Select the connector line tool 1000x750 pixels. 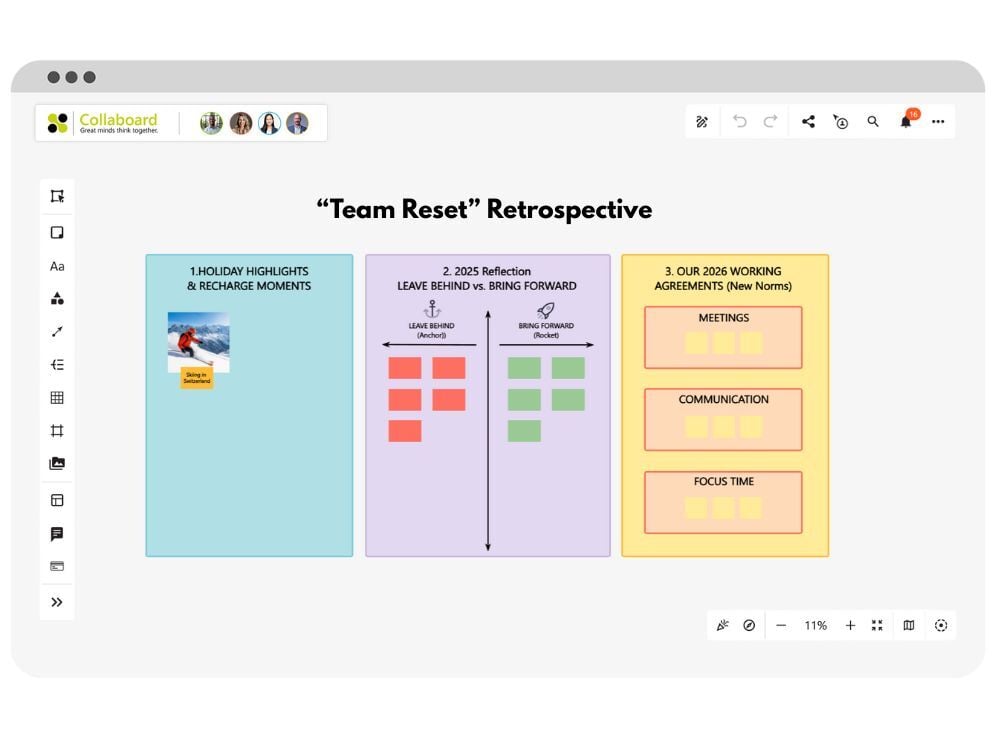pyautogui.click(x=57, y=332)
